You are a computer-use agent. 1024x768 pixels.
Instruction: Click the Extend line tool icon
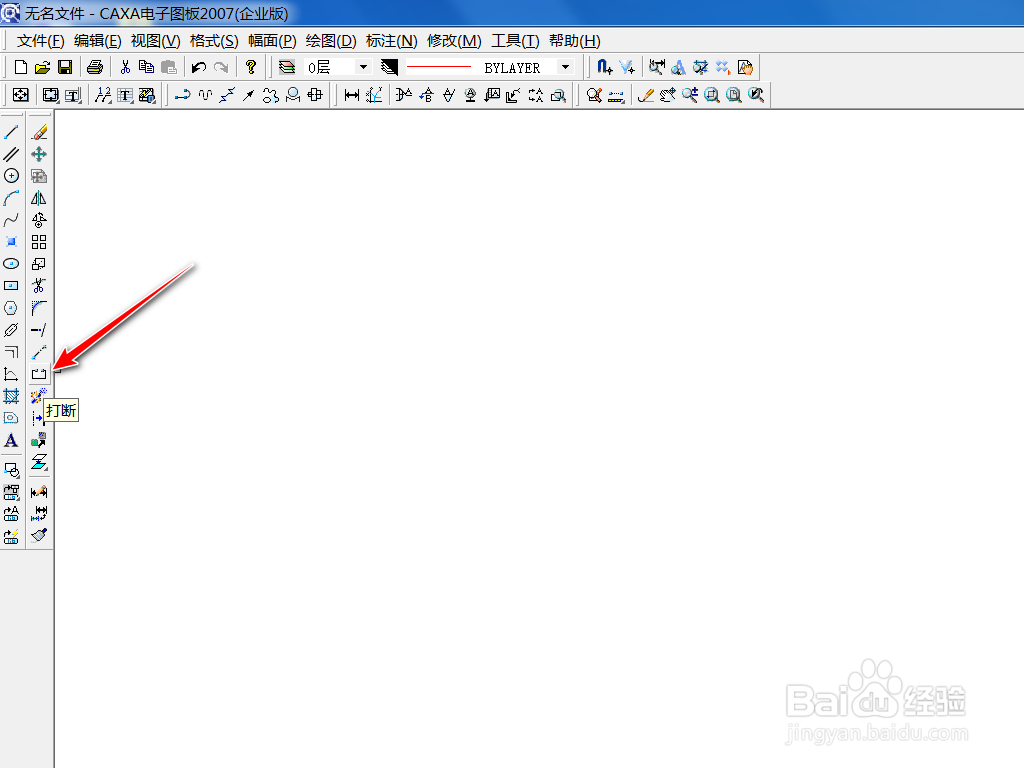39,330
